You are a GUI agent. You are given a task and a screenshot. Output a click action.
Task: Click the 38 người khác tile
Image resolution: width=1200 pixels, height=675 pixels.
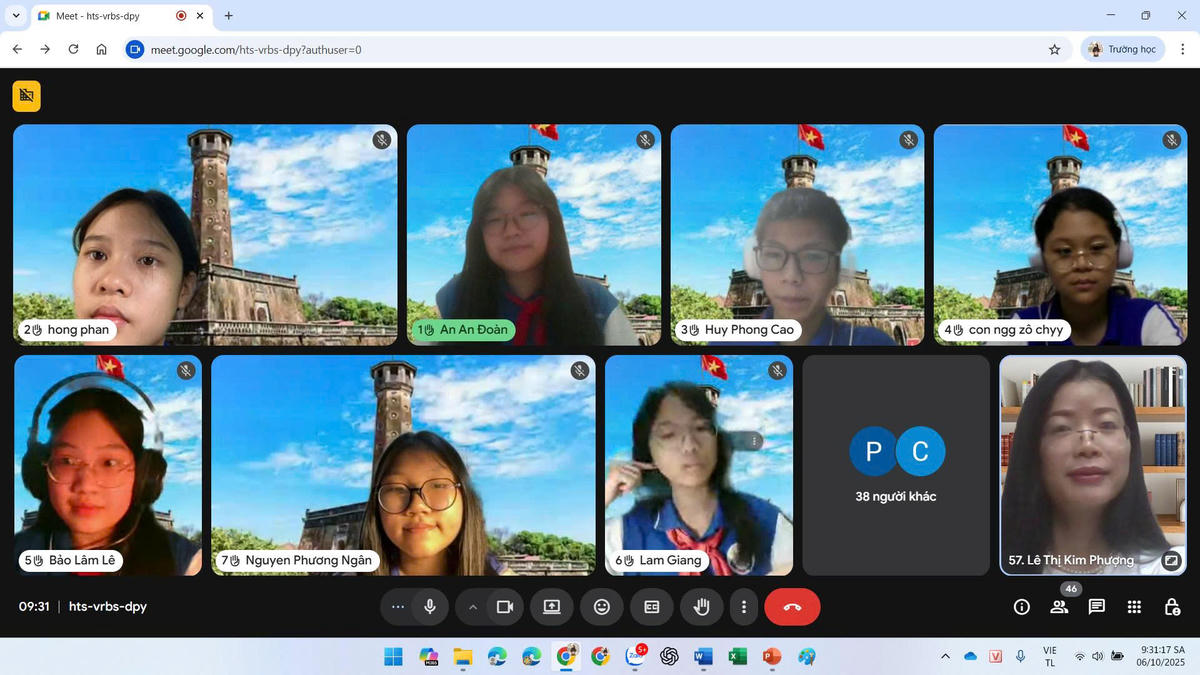pos(896,465)
